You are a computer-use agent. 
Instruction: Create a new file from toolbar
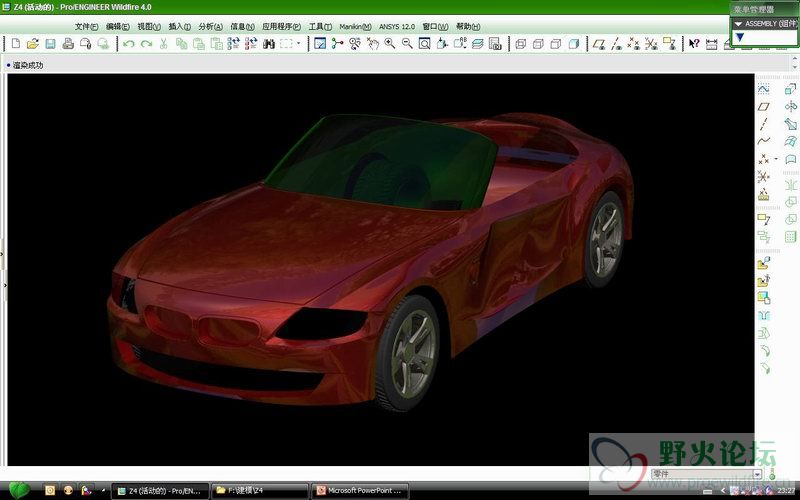coord(16,44)
